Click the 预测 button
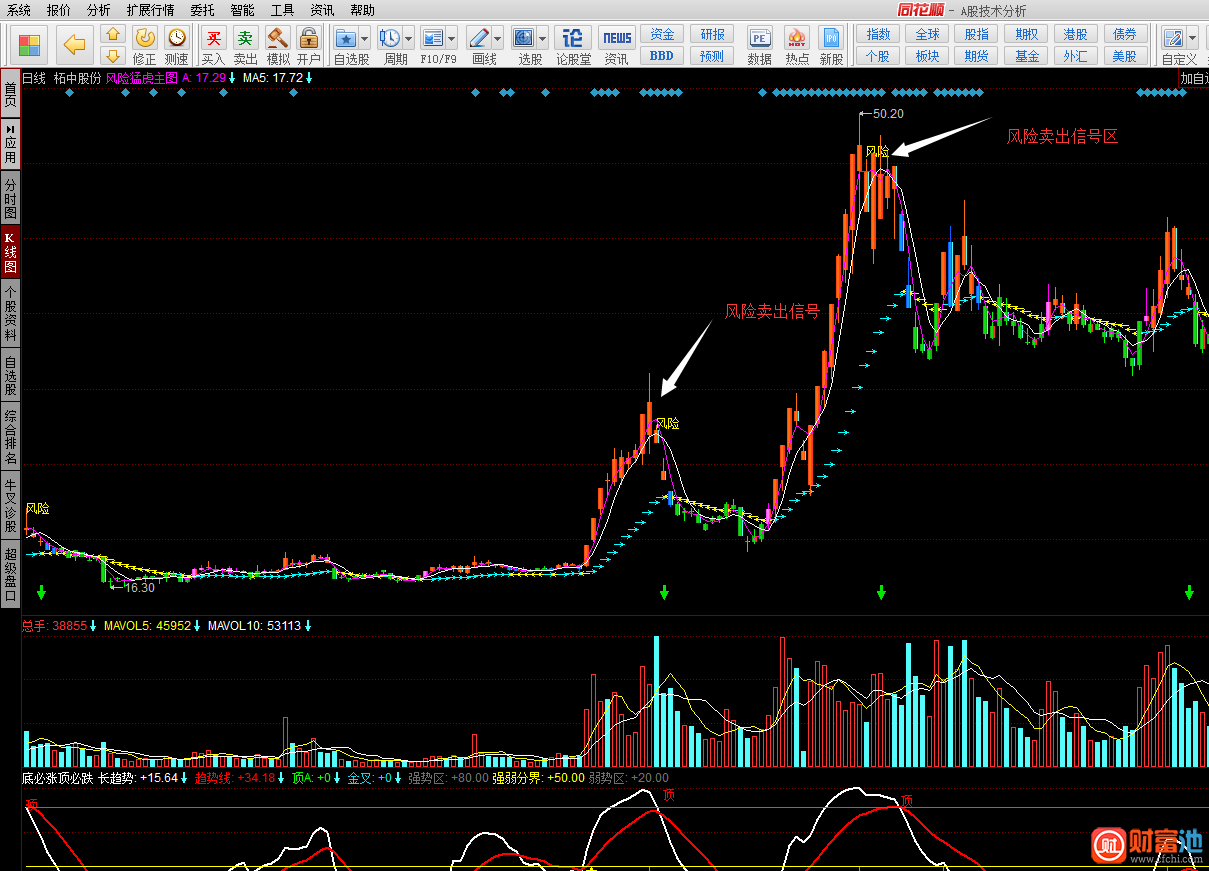1209x871 pixels. pyautogui.click(x=712, y=56)
